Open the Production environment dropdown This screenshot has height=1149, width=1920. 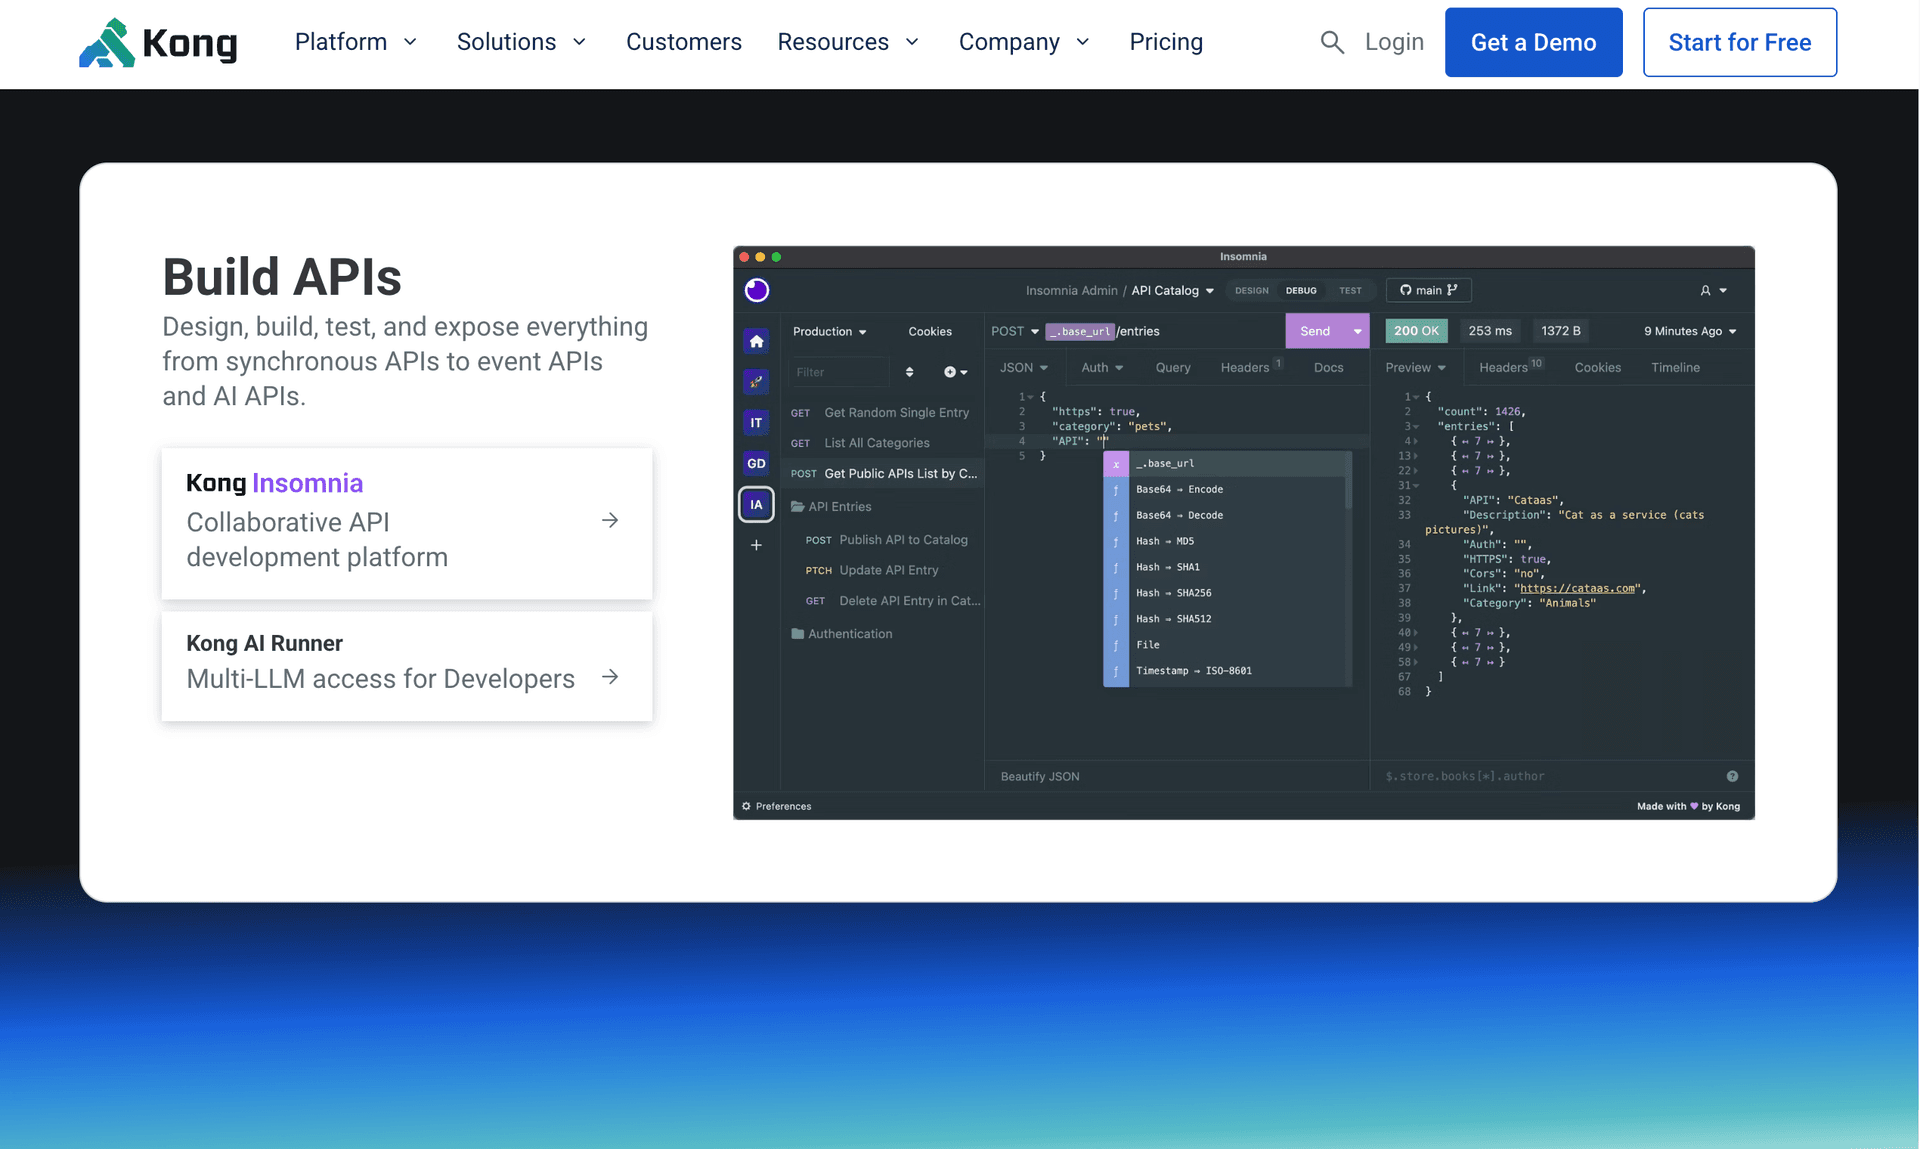point(830,331)
